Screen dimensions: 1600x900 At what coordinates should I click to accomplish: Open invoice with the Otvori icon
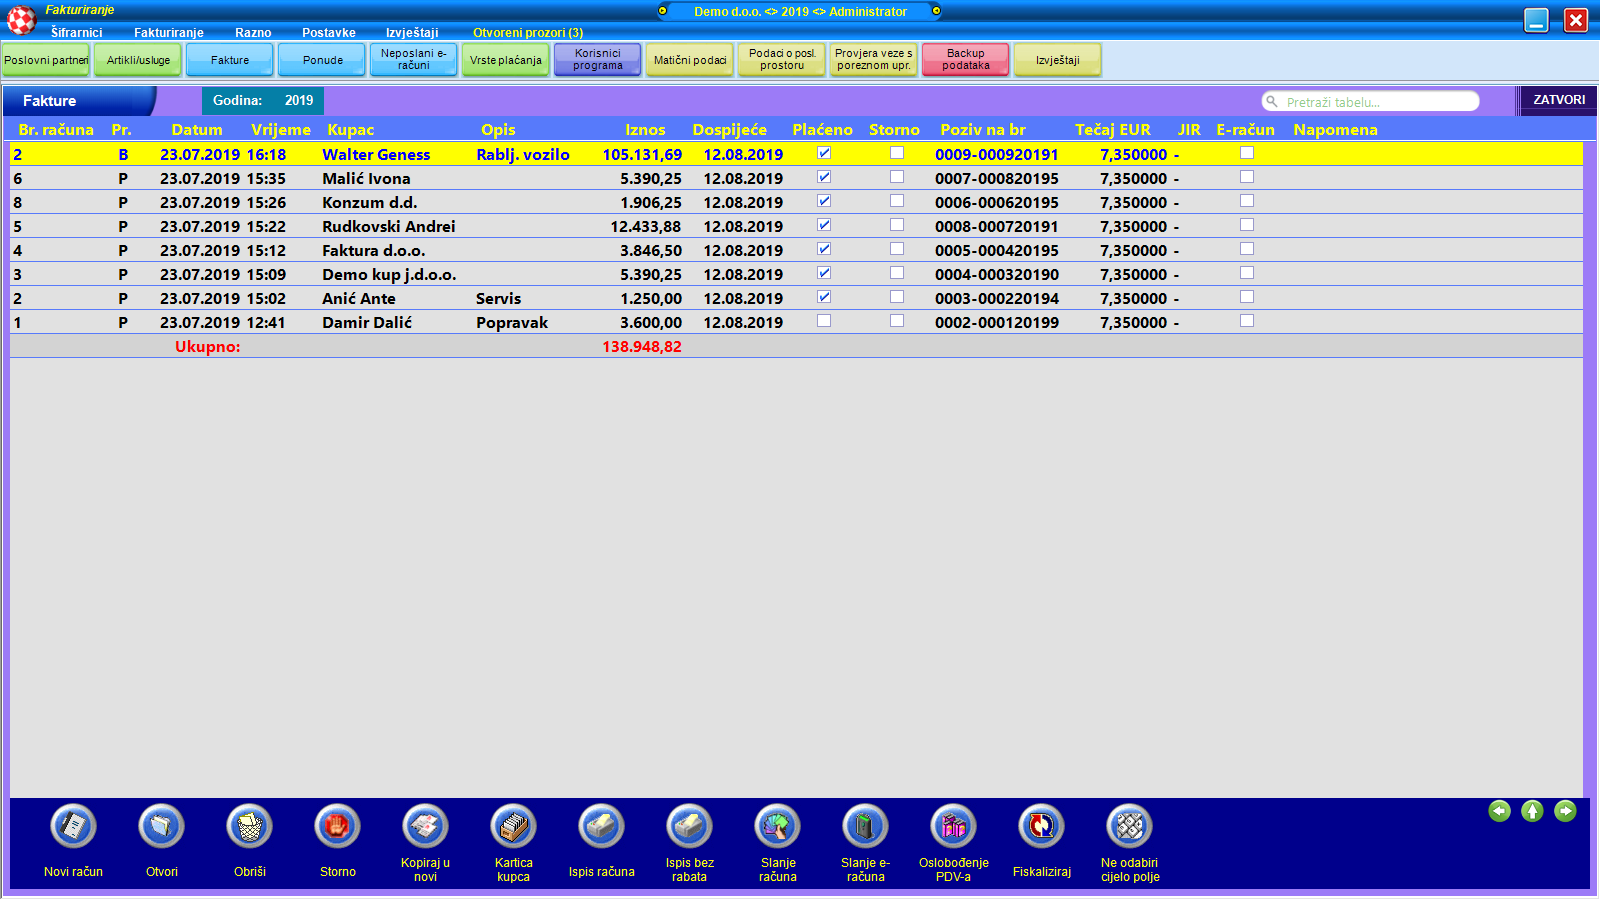pos(161,827)
